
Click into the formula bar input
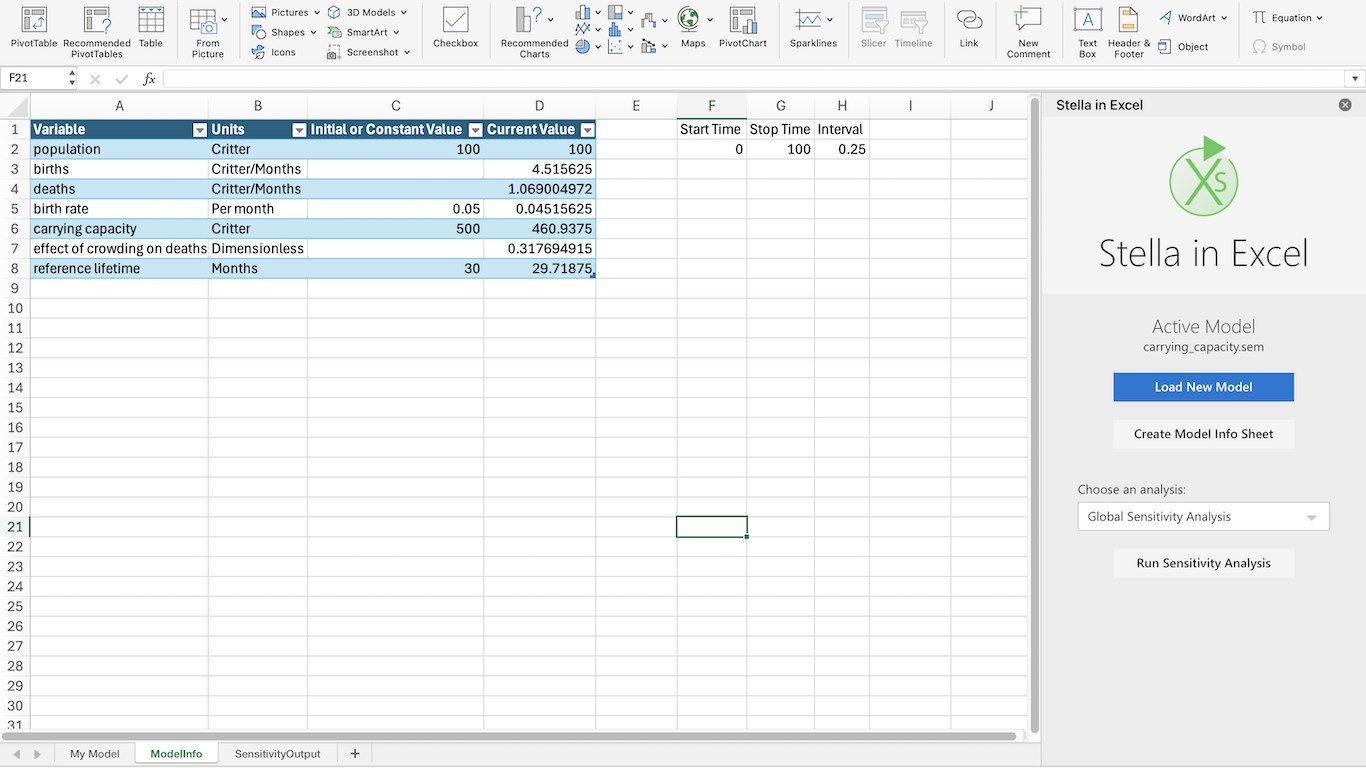(754, 79)
